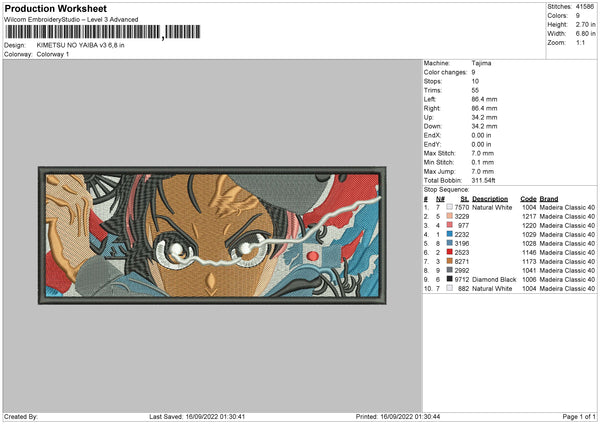Click thread code 1029

click(x=529, y=235)
